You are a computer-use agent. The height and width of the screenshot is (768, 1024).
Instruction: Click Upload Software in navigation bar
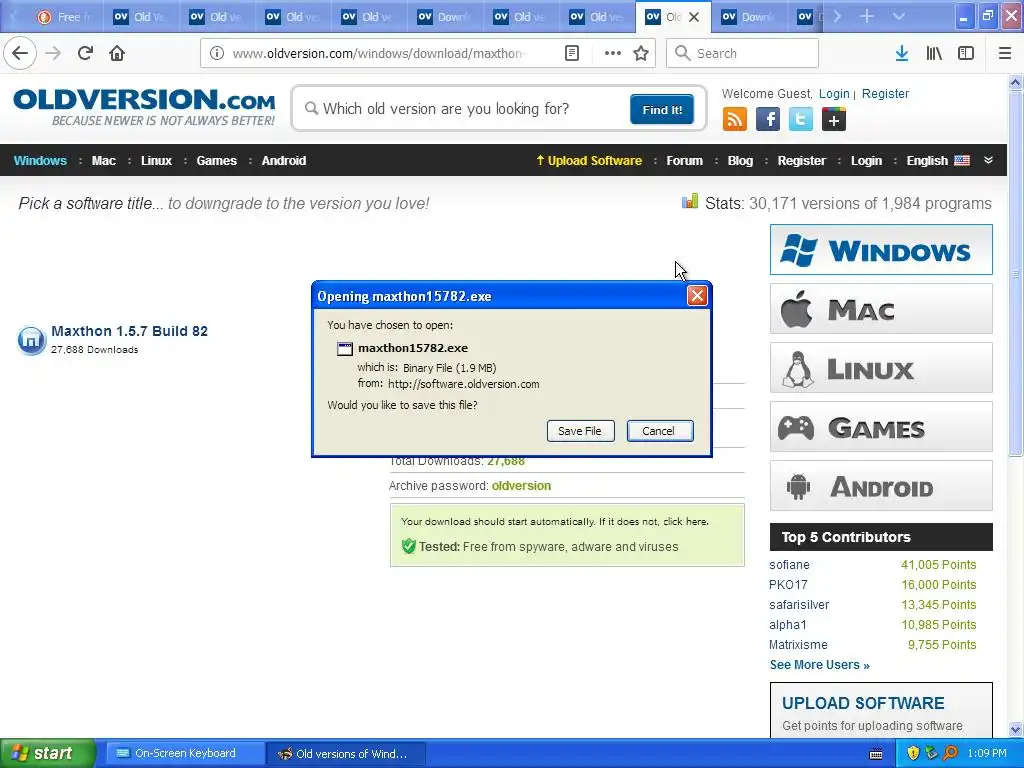[589, 161]
